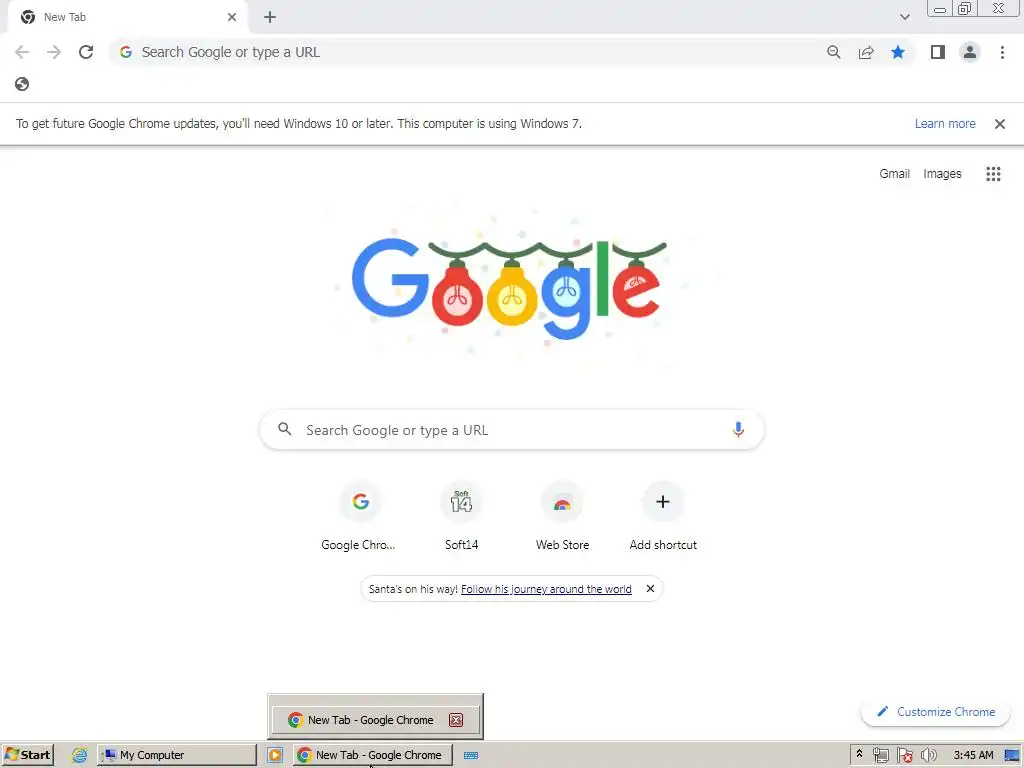This screenshot has height=768, width=1024.
Task: Toggle the side panel icon
Action: [938, 52]
